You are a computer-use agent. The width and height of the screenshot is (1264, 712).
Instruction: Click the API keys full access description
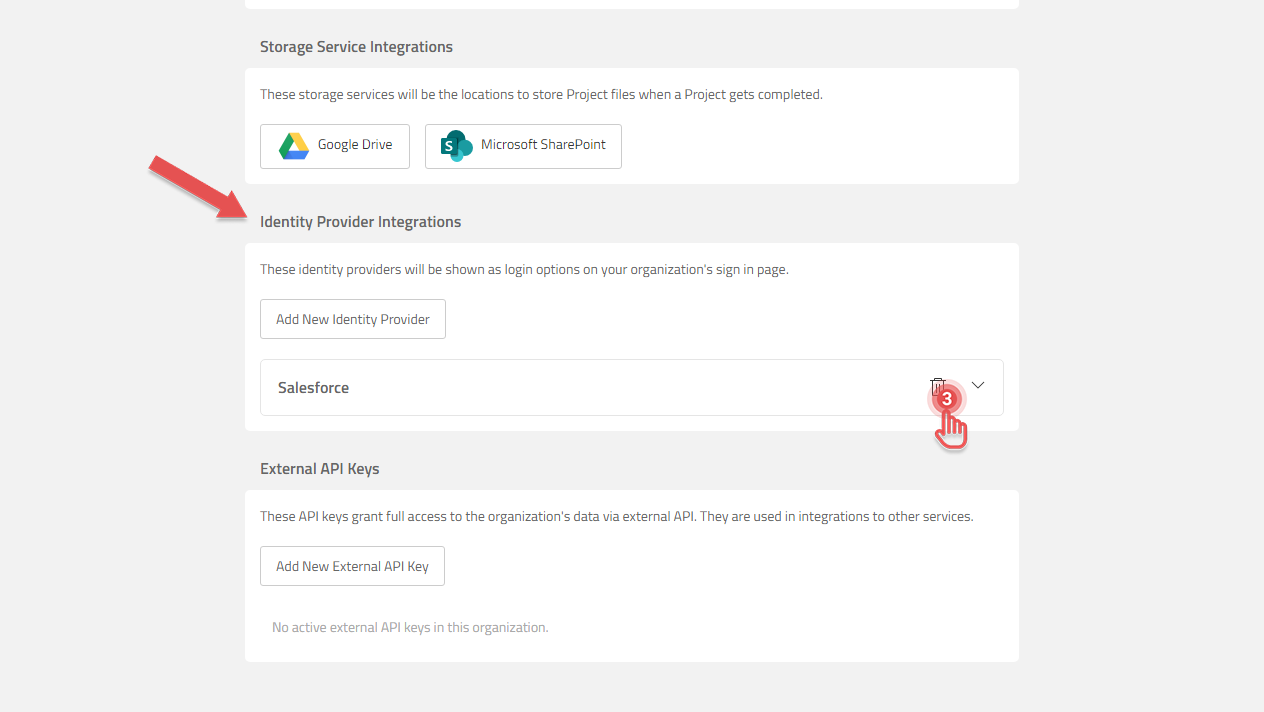616,517
